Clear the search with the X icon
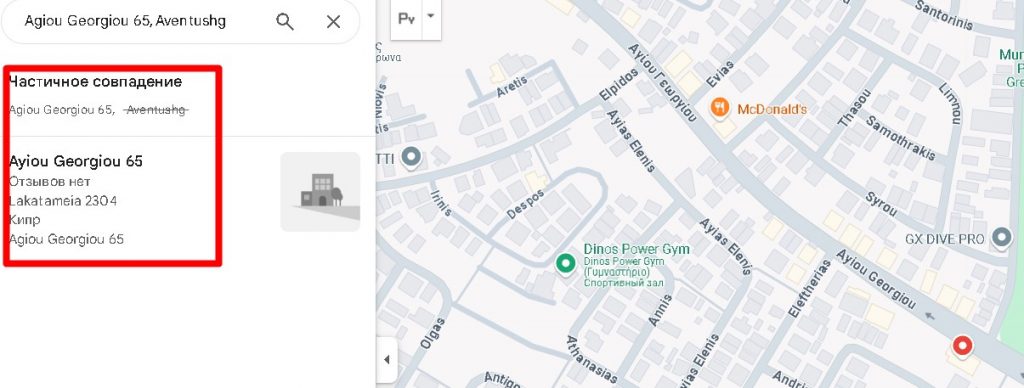This screenshot has height=388, width=1024. point(333,22)
